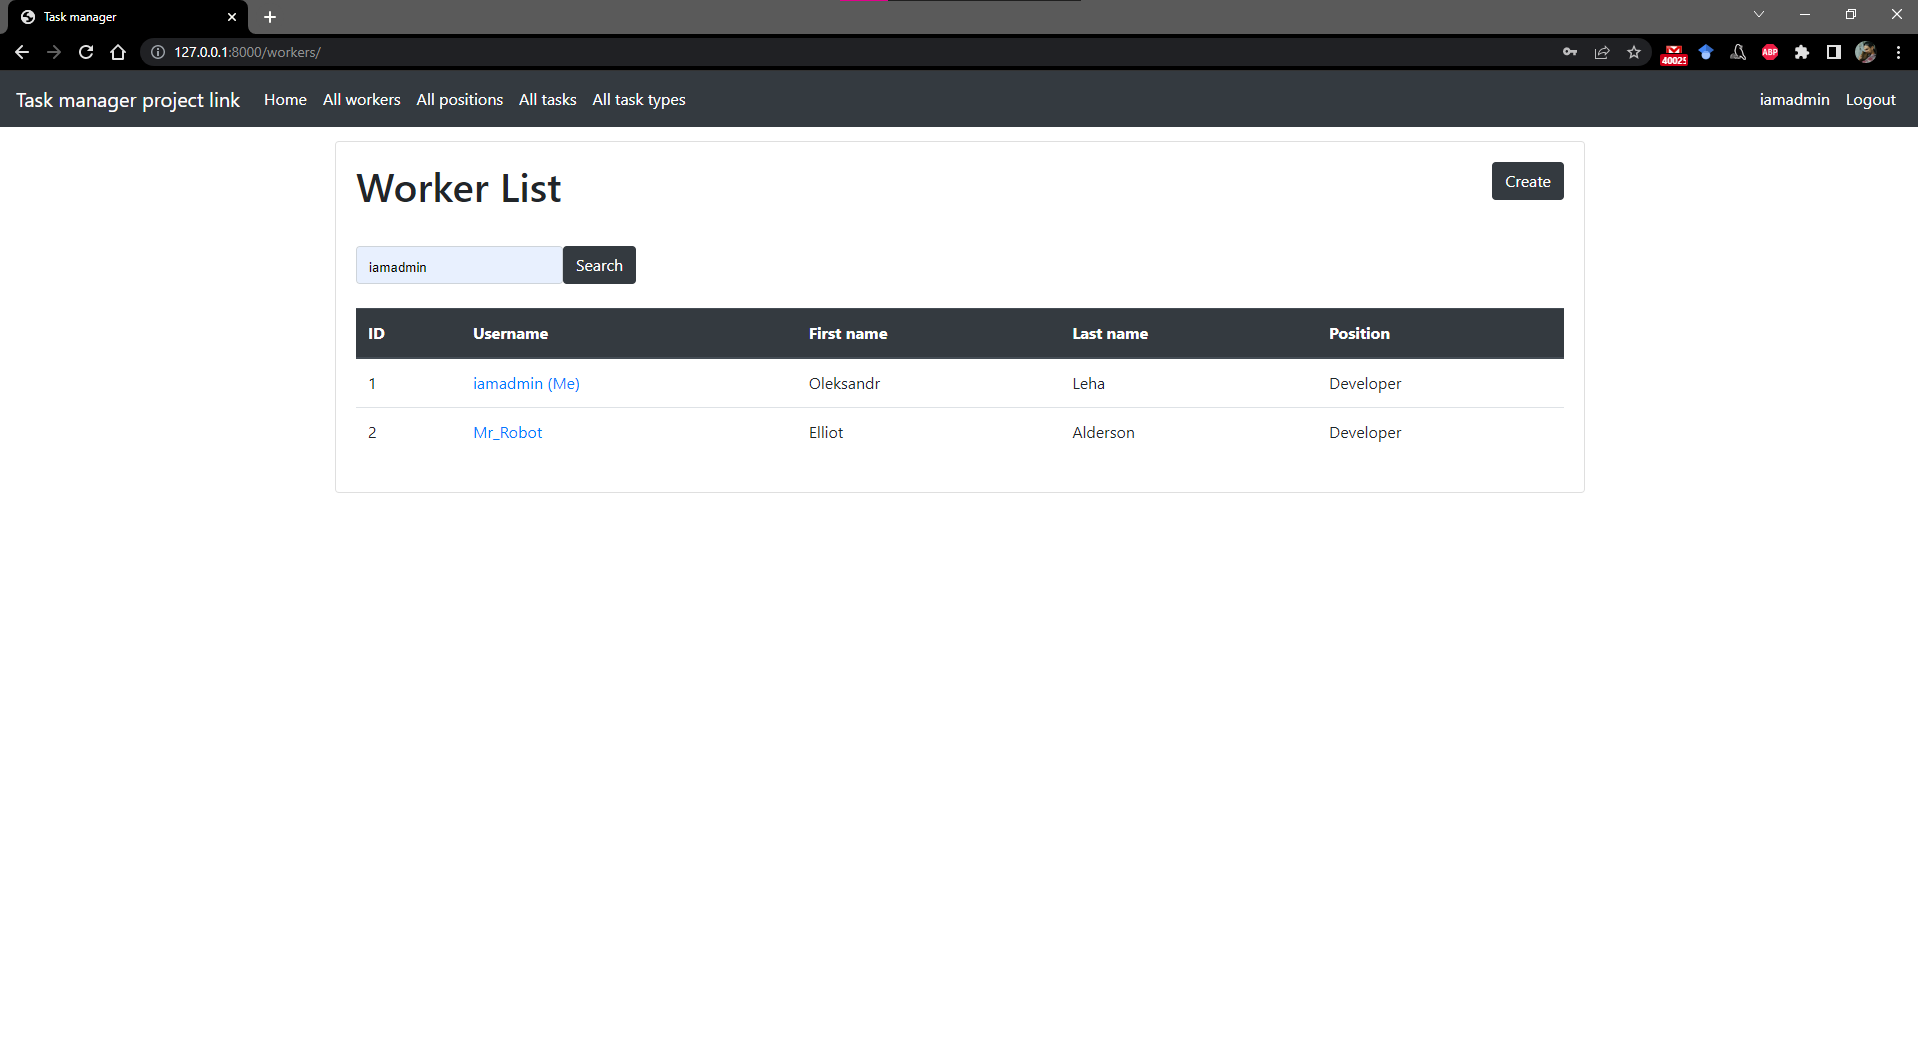
Task: Open Extensions puzzle icon
Action: [1802, 52]
